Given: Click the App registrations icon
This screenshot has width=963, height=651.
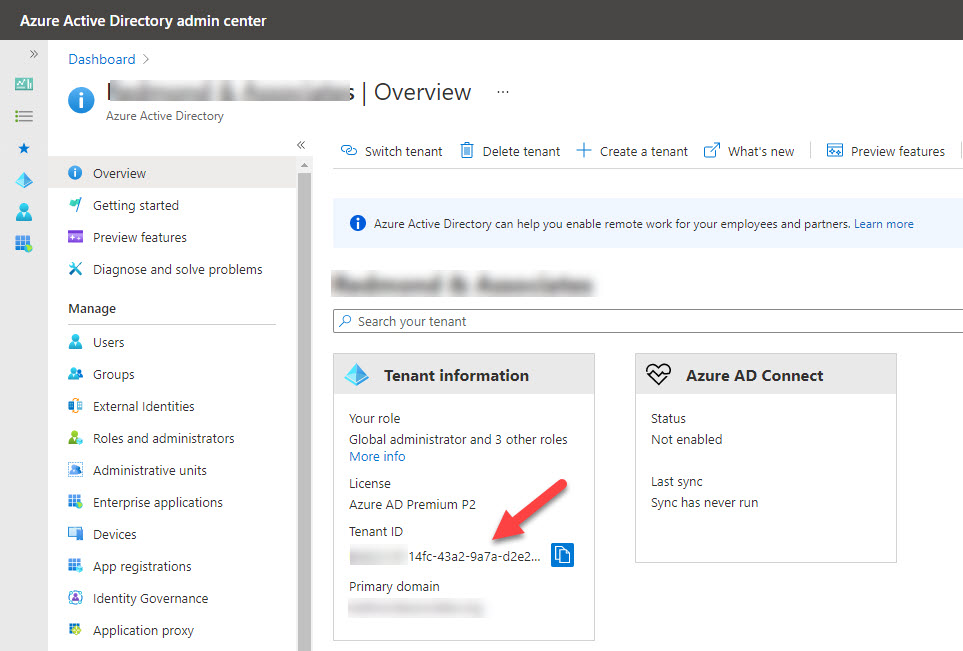Looking at the screenshot, I should click(75, 565).
